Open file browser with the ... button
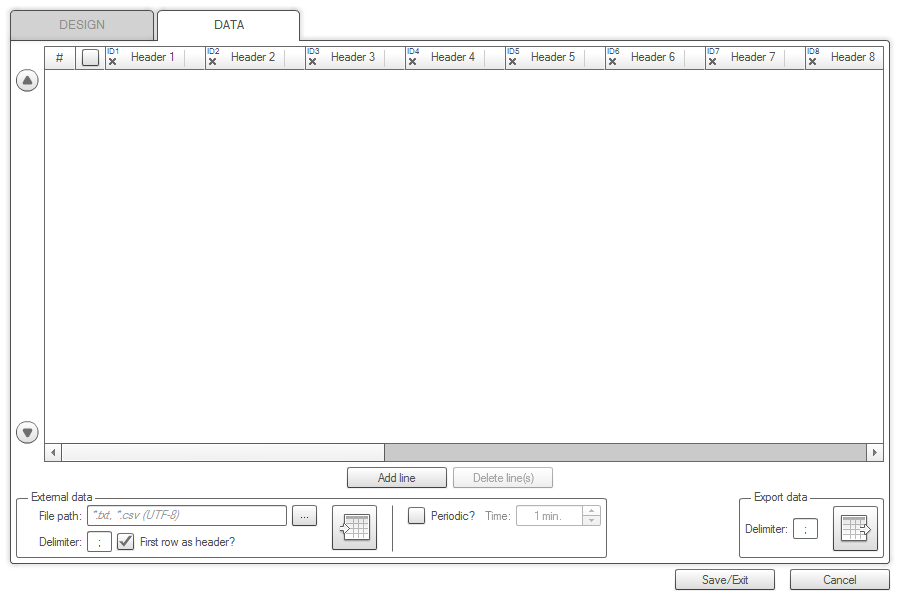Screen dimensions: 900x600 tap(305, 516)
